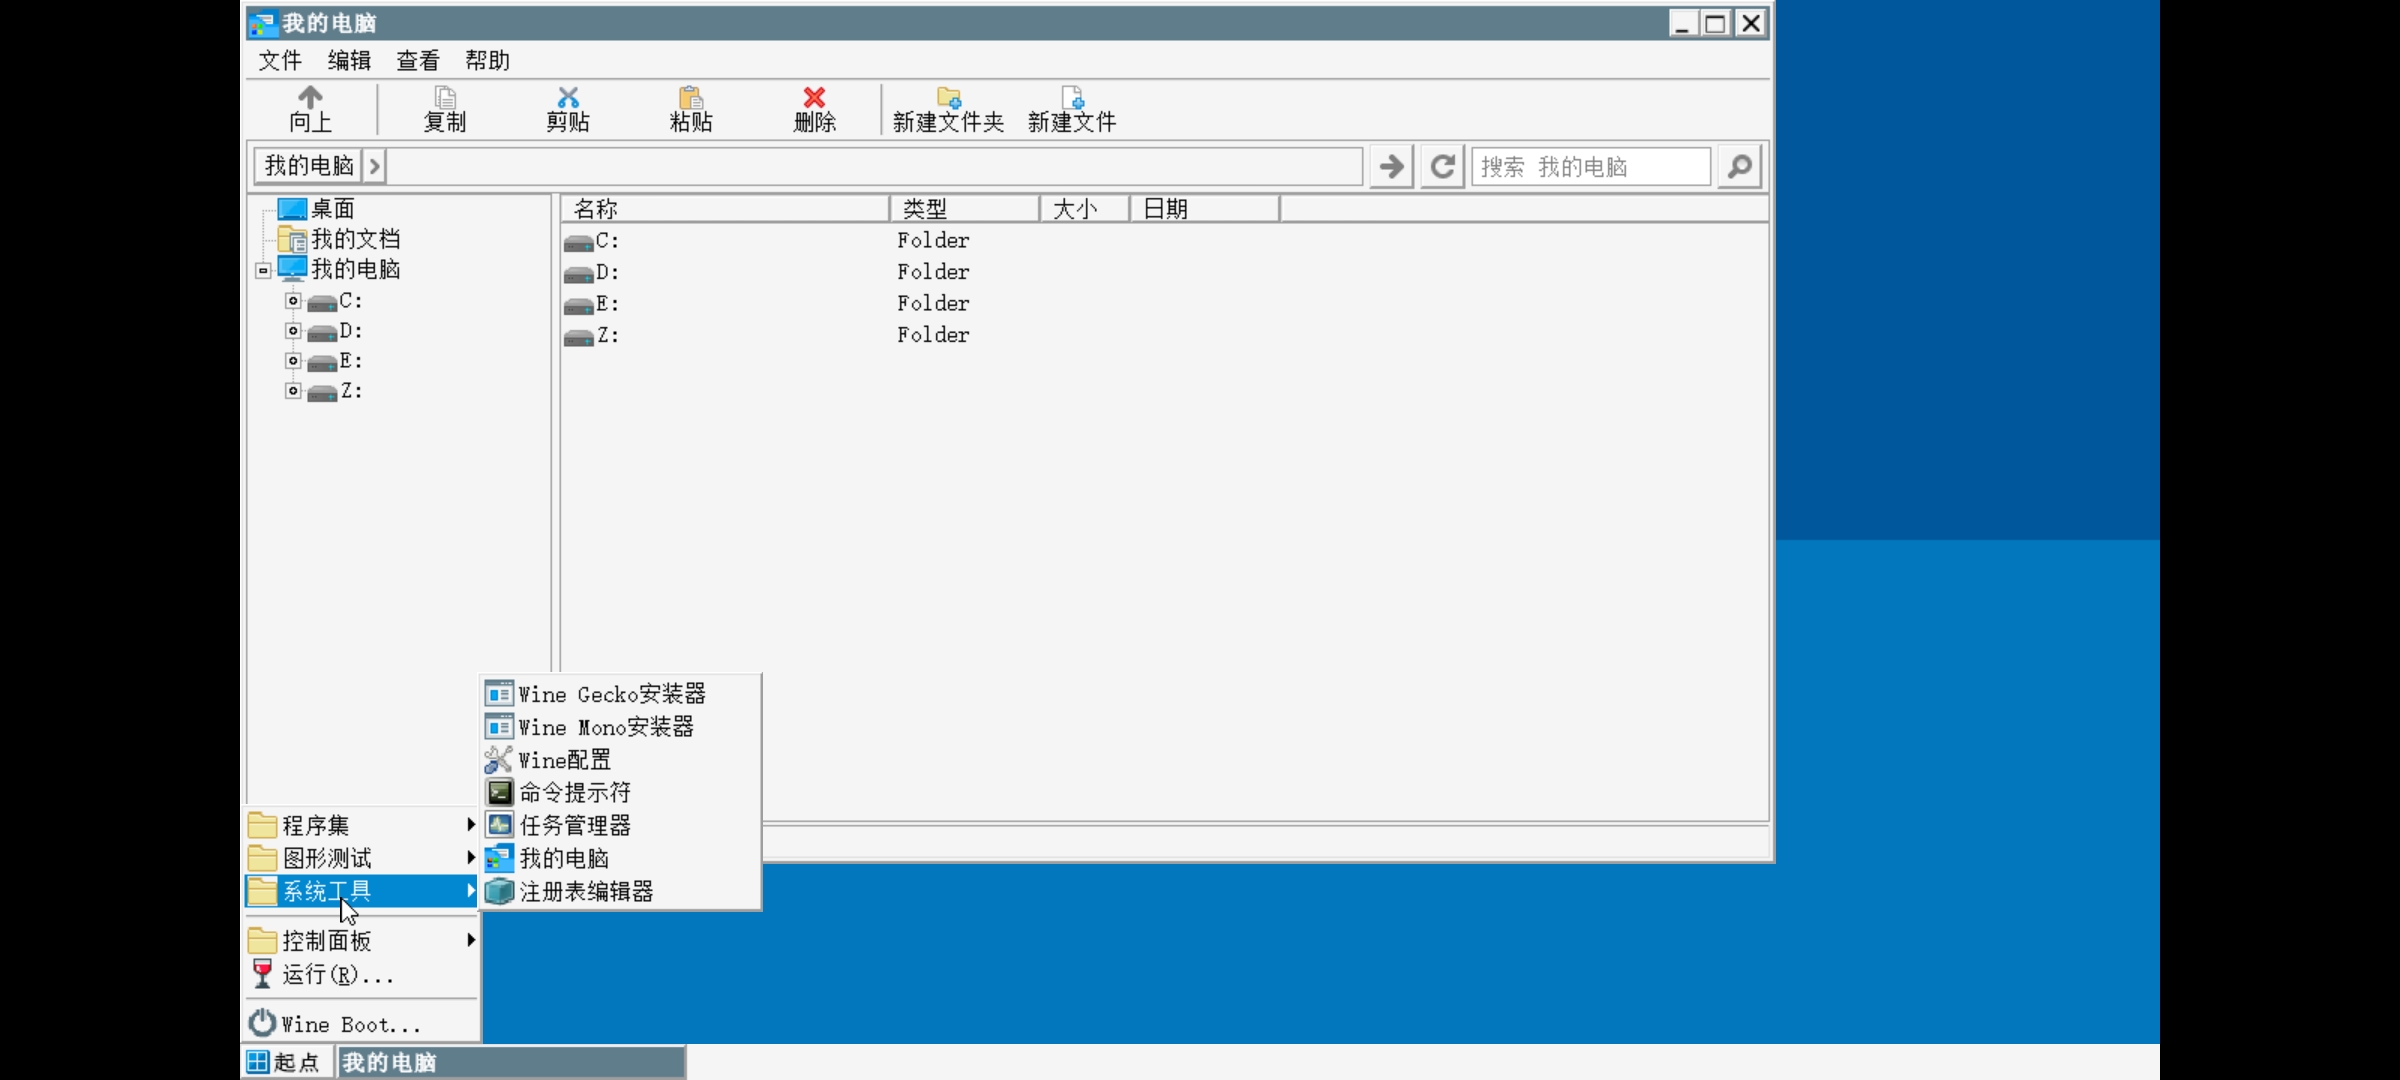Expand E: drive in tree
The height and width of the screenshot is (1080, 2400).
point(293,361)
